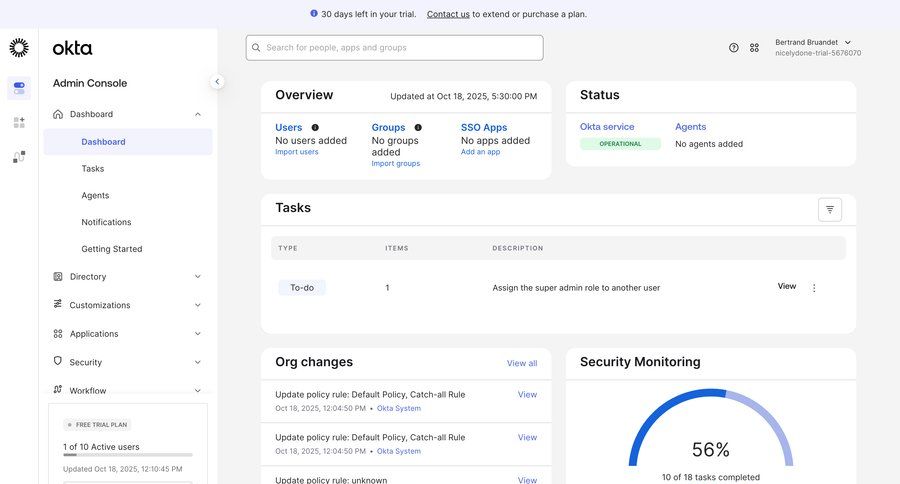
Task: Collapse the Dashboard menu chevron
Action: (197, 114)
